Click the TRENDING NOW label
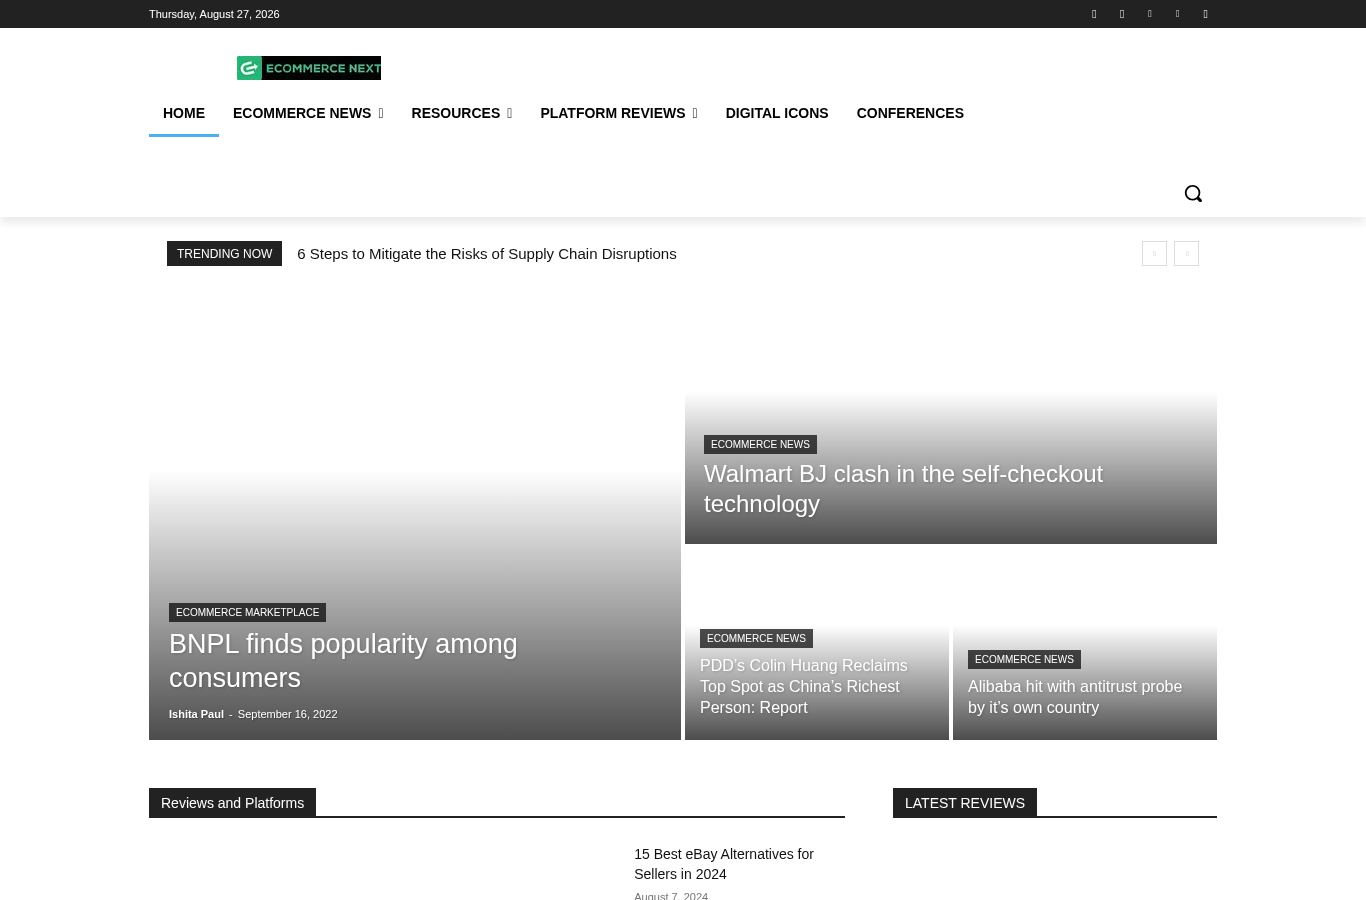 (x=224, y=254)
